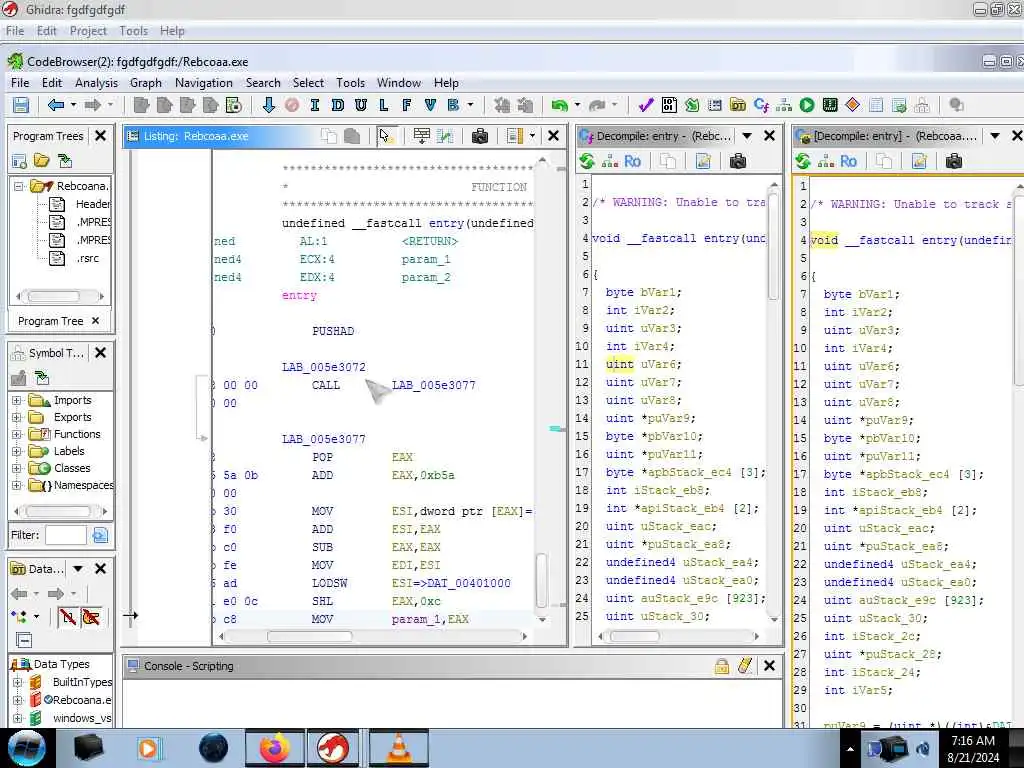Expand the Classes folder in Symbol Tree
The width and height of the screenshot is (1024, 768).
[16, 468]
